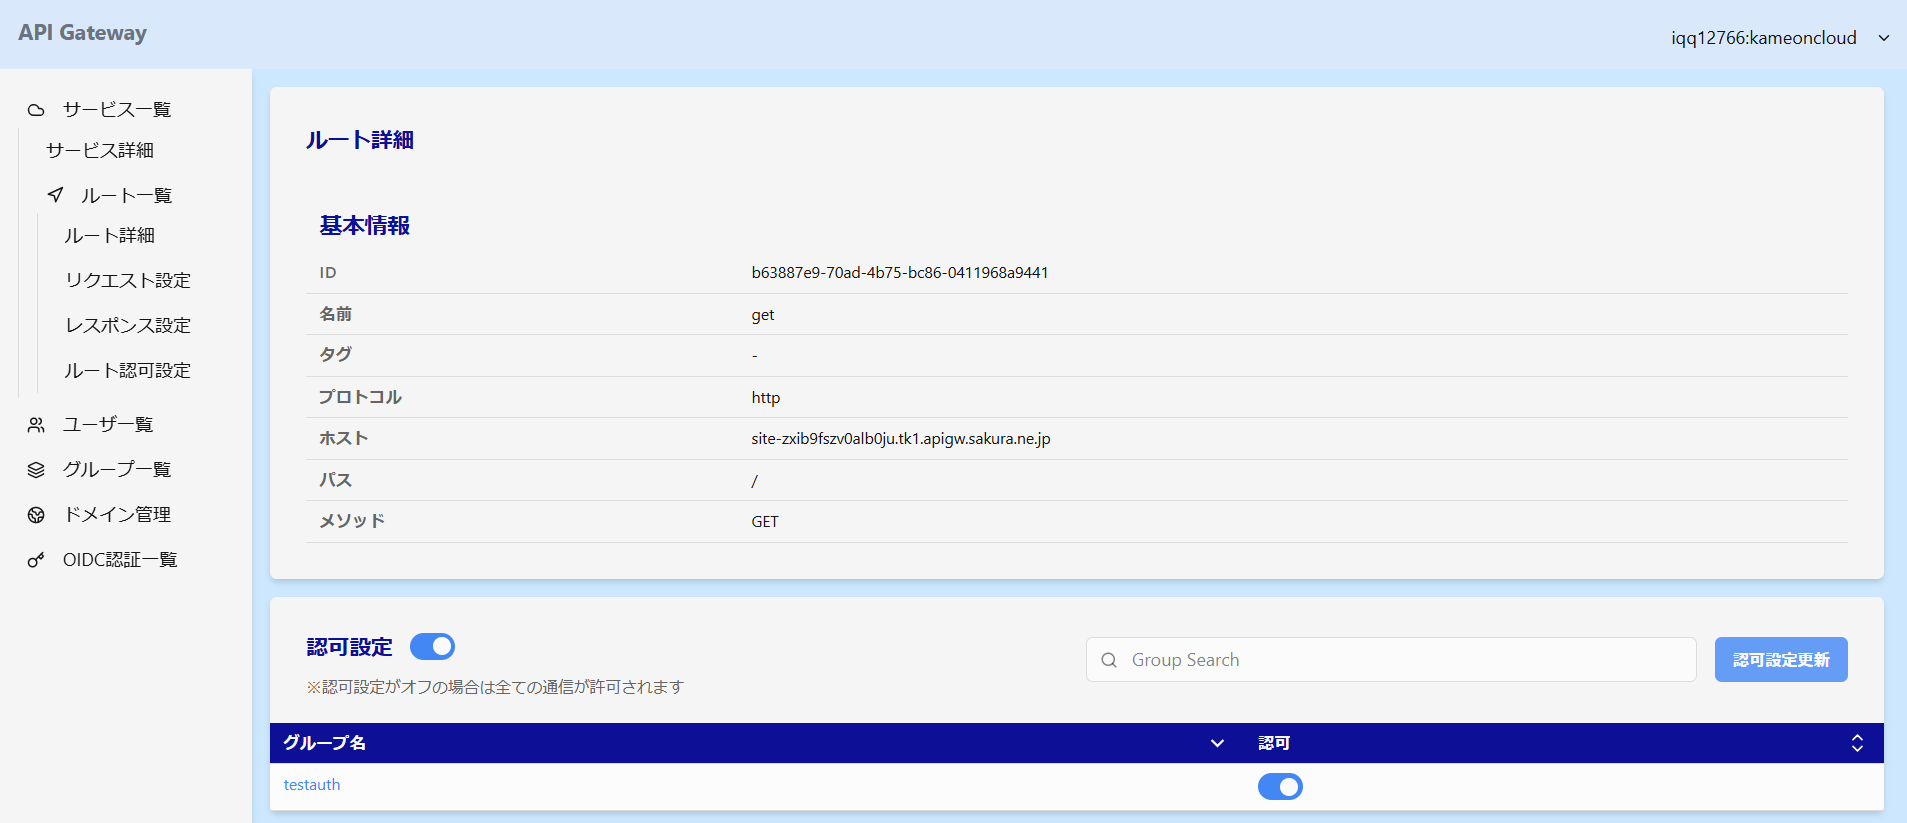This screenshot has height=823, width=1907.
Task: Disable authorization toggle for testauth group
Action: [1279, 787]
